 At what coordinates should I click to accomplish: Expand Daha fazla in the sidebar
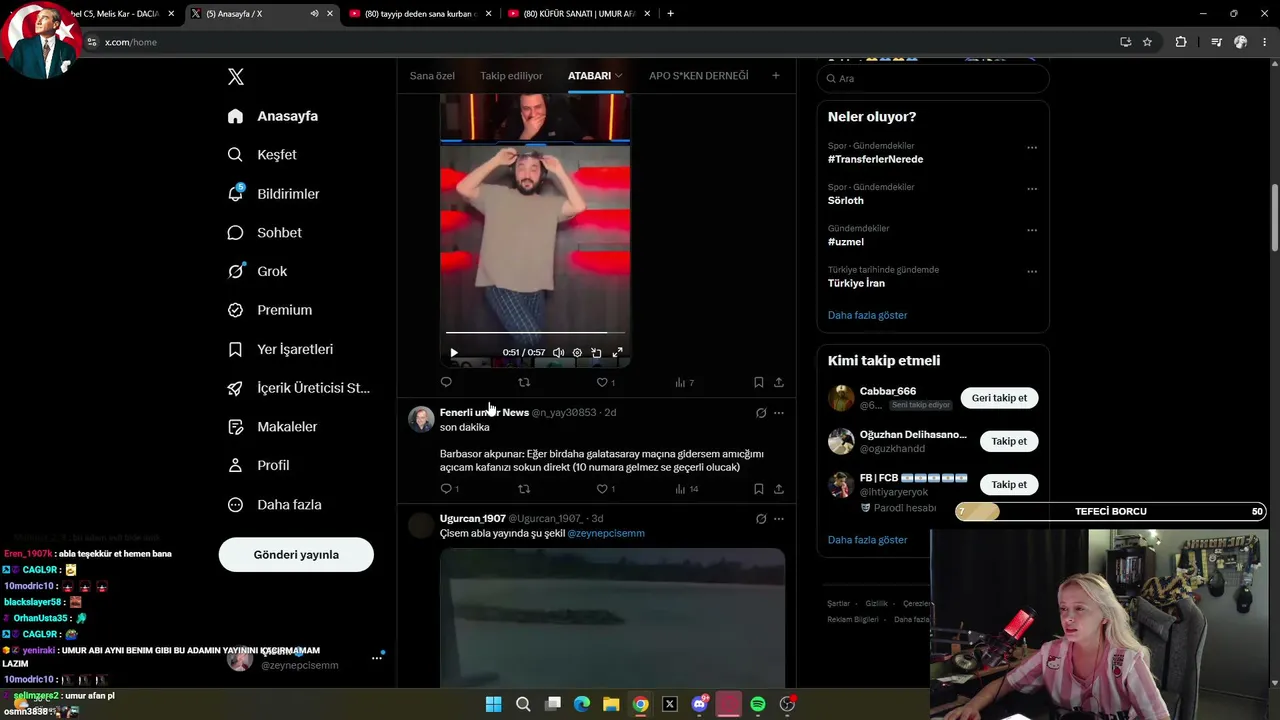pos(273,505)
